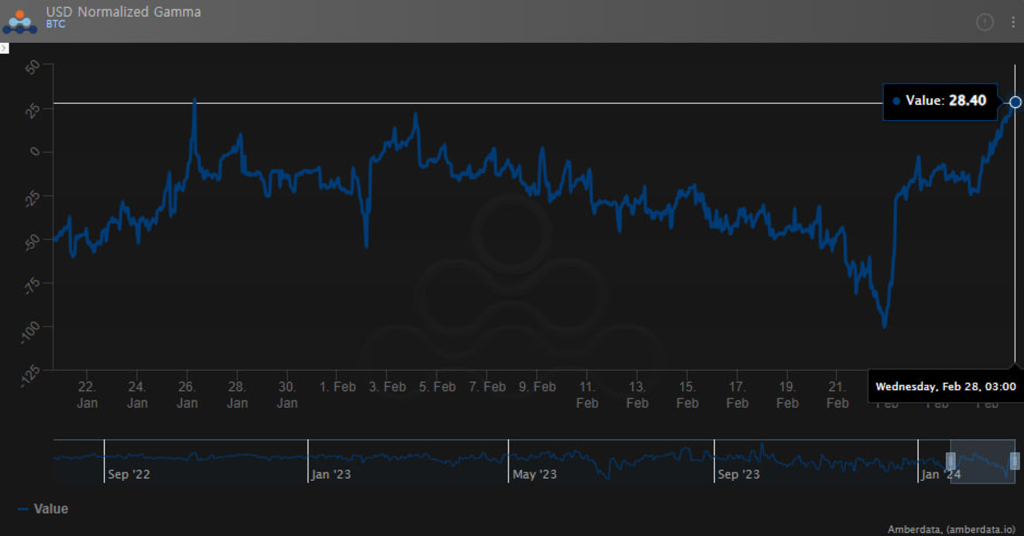
Task: Open the chart info circle icon
Action: [x=984, y=22]
